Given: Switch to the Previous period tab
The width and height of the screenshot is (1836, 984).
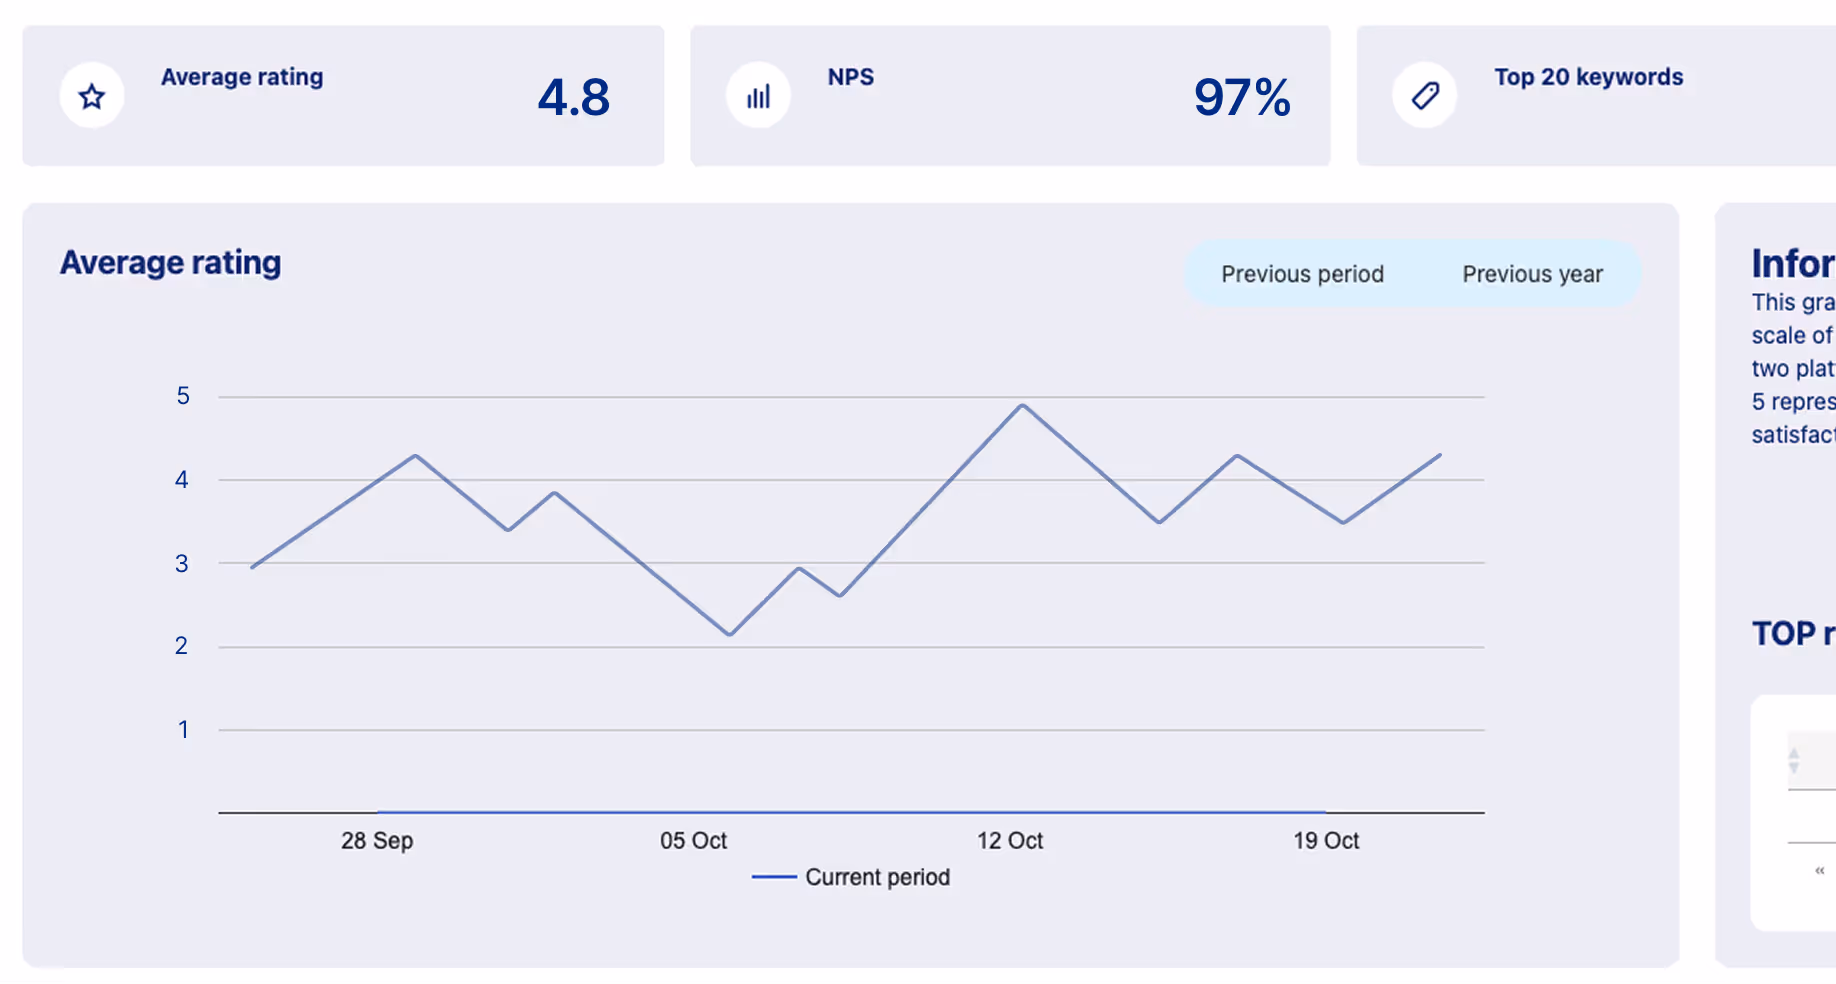Looking at the screenshot, I should tap(1302, 273).
